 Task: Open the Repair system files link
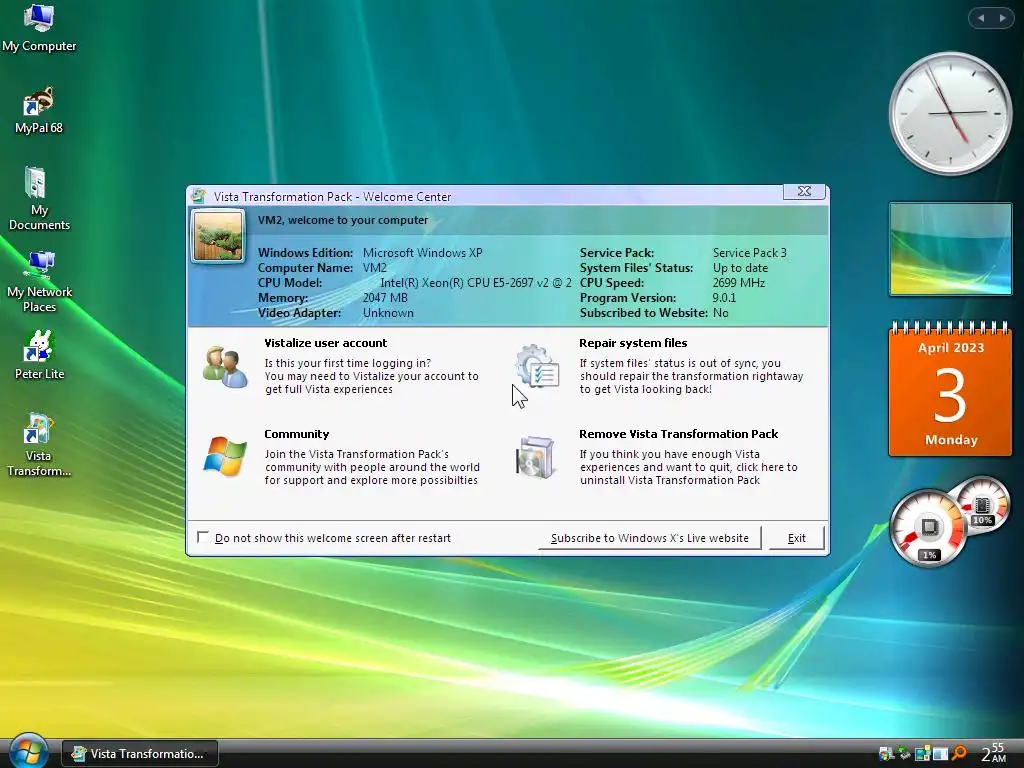click(x=633, y=343)
